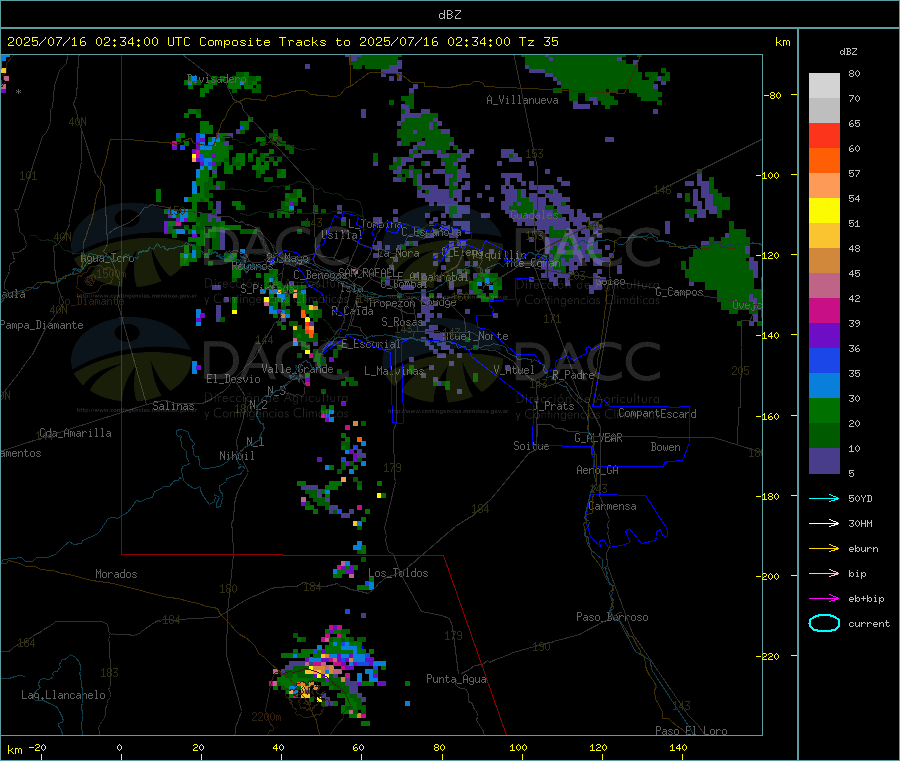Click the 'Aero_GA' map label
Image resolution: width=900 pixels, height=761 pixels.
pyautogui.click(x=598, y=470)
